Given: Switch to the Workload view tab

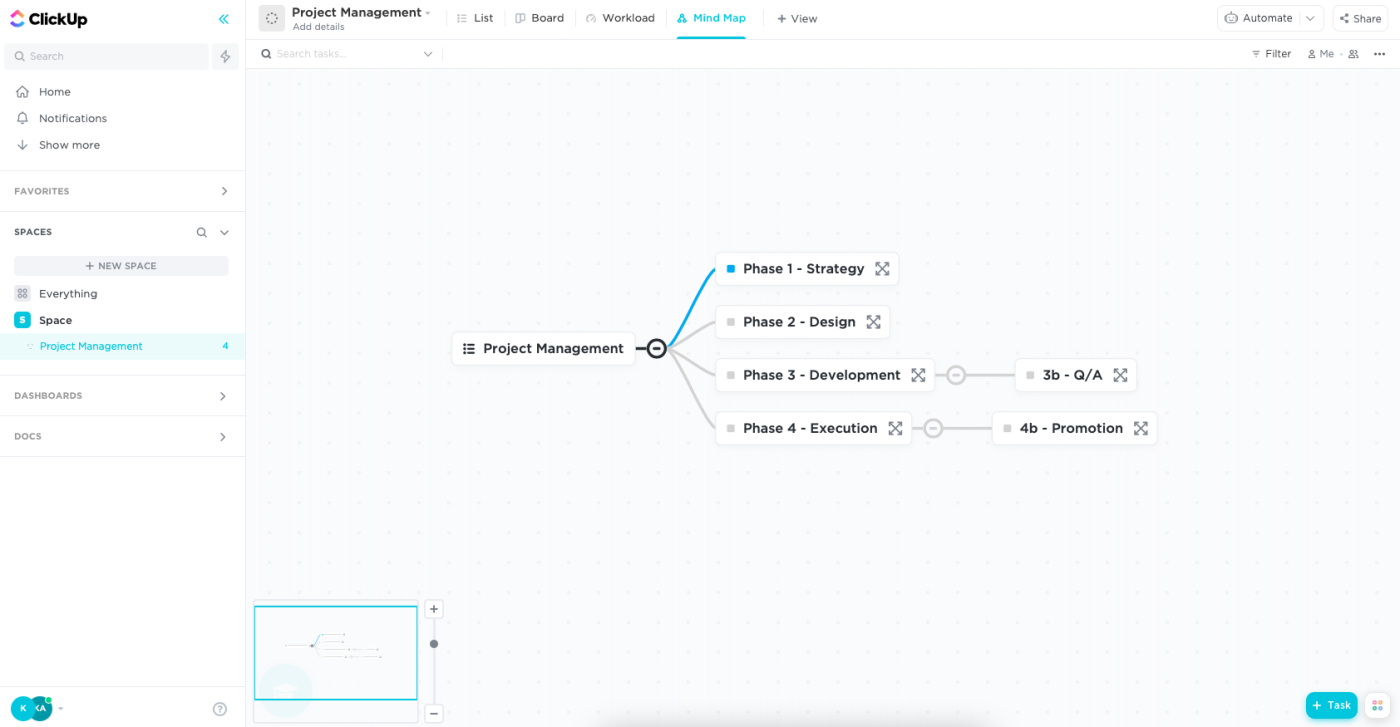Looking at the screenshot, I should click(x=620, y=18).
